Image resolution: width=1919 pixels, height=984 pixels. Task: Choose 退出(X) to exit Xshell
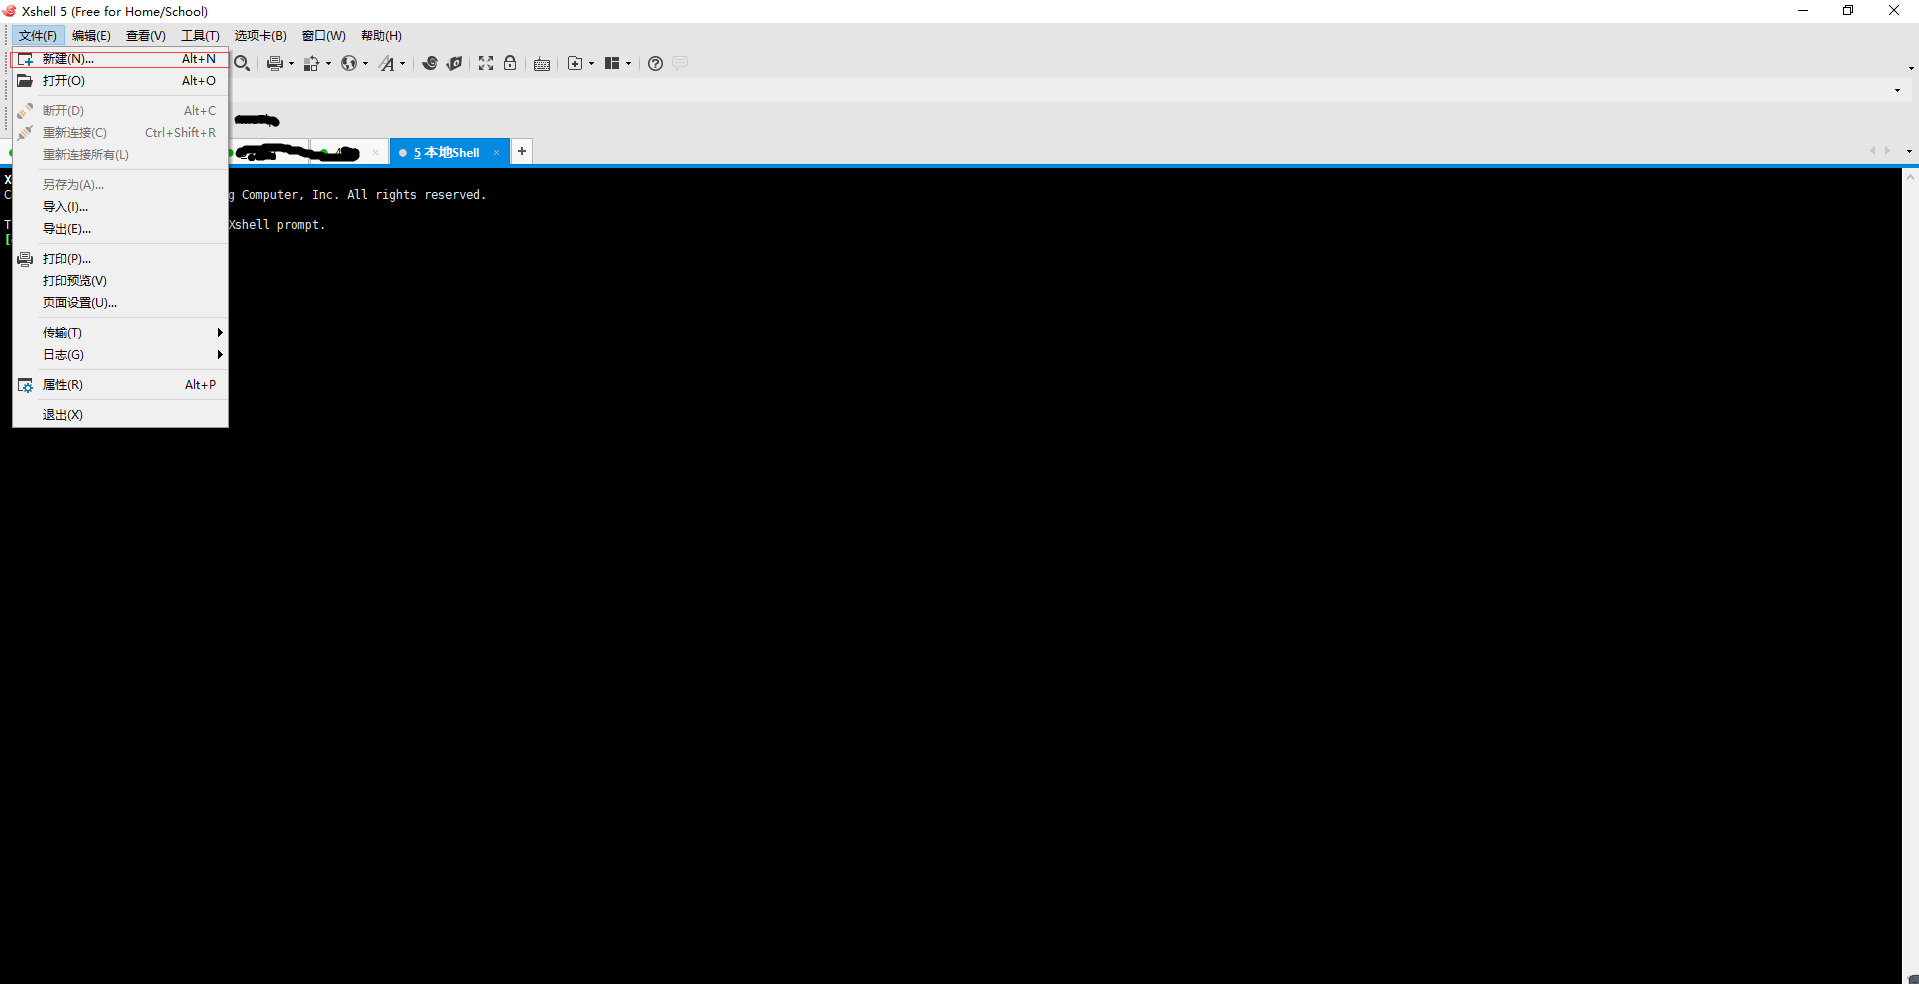(120, 415)
